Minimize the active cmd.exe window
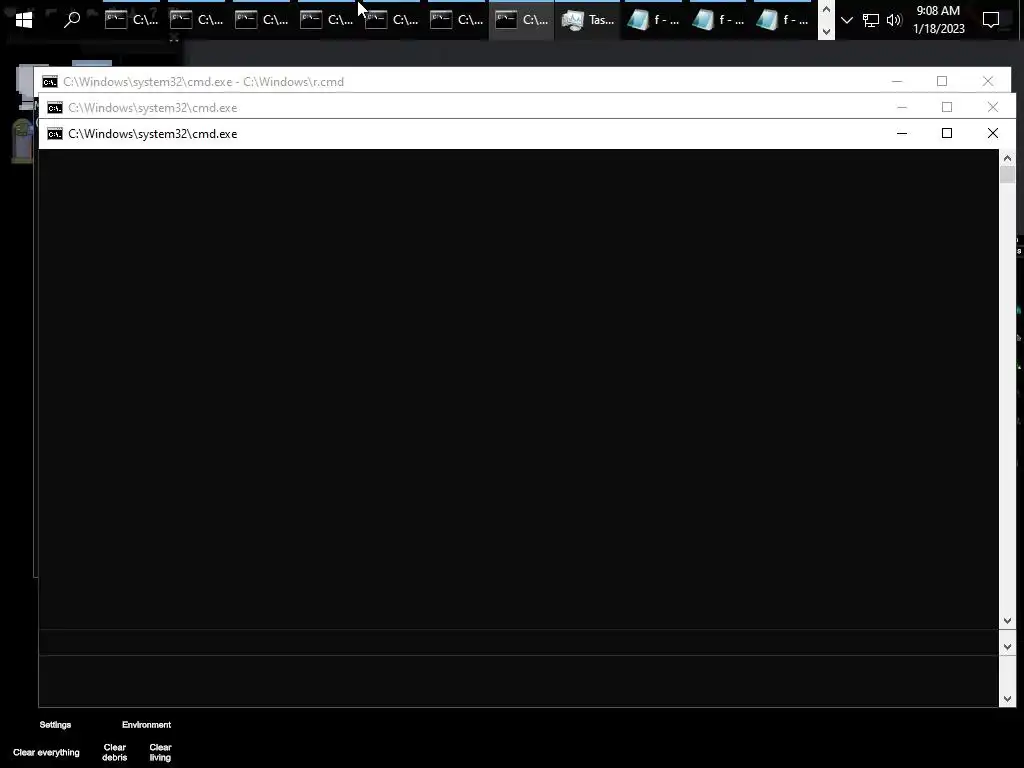 coord(902,133)
